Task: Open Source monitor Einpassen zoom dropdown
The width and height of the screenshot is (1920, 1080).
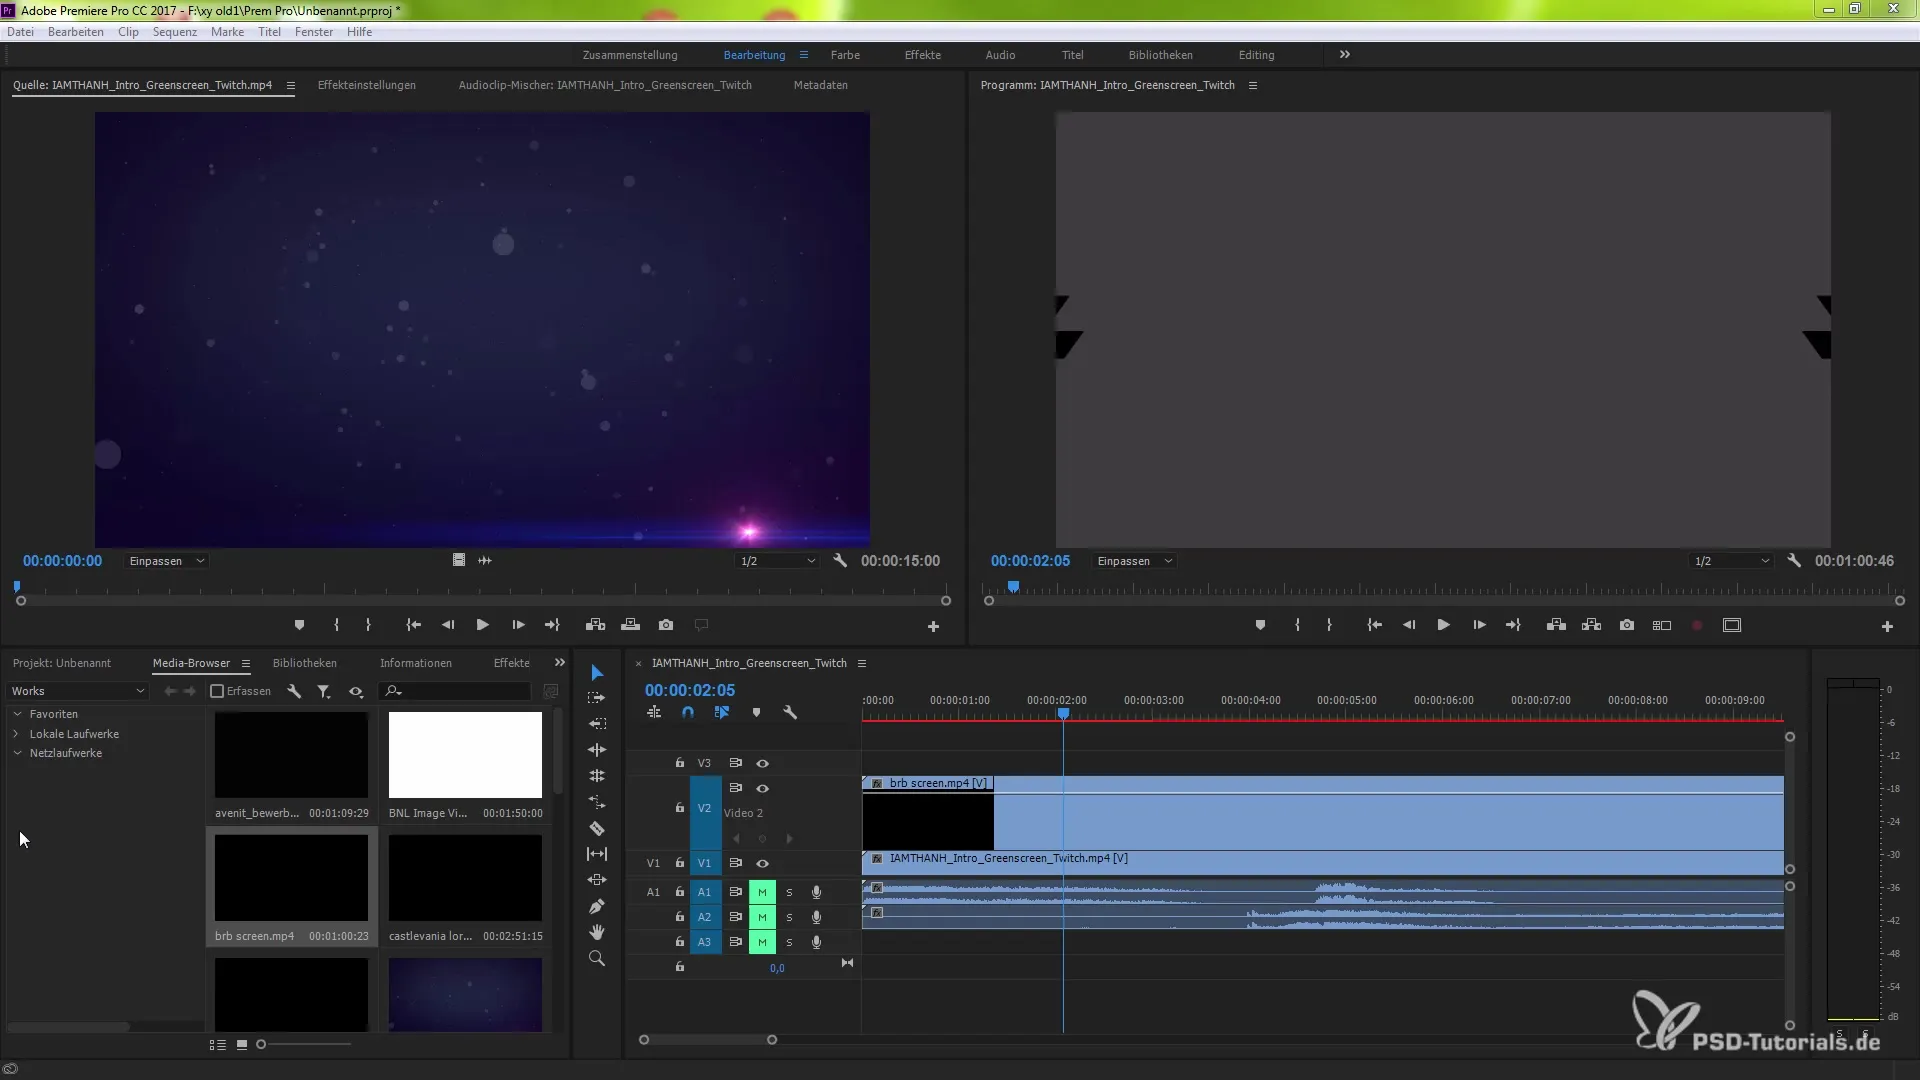Action: coord(166,561)
